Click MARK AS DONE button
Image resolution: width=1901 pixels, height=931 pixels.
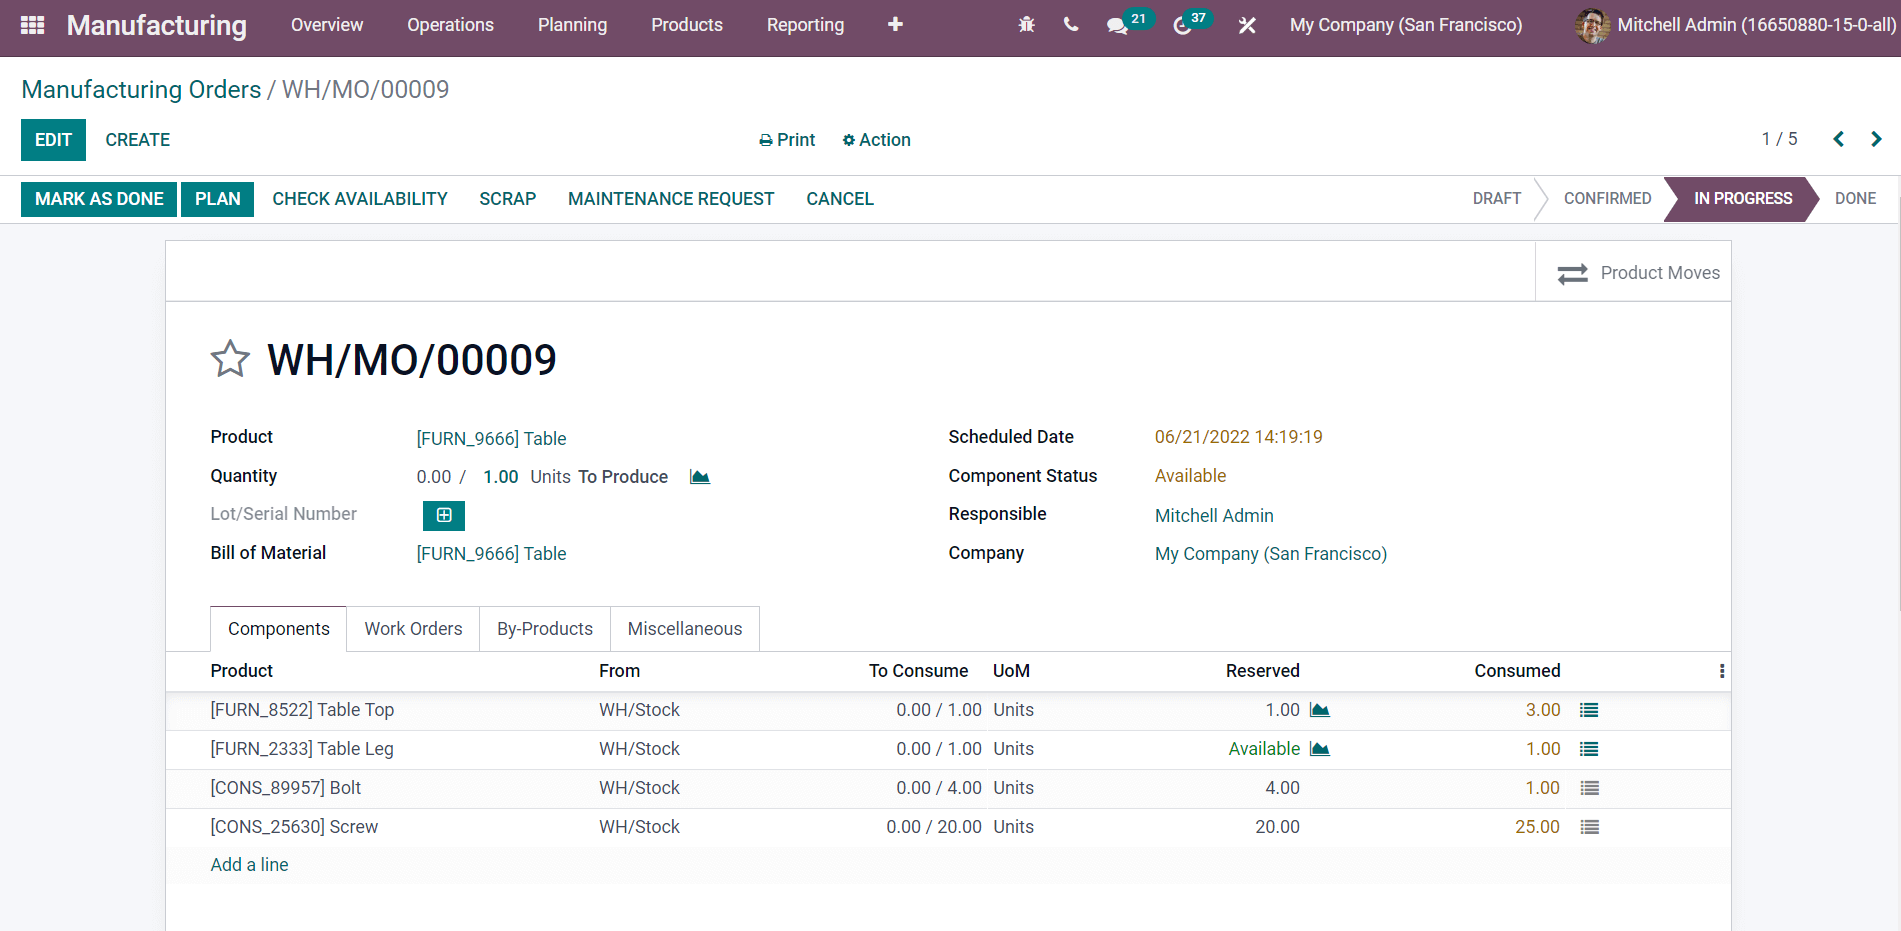(x=99, y=199)
